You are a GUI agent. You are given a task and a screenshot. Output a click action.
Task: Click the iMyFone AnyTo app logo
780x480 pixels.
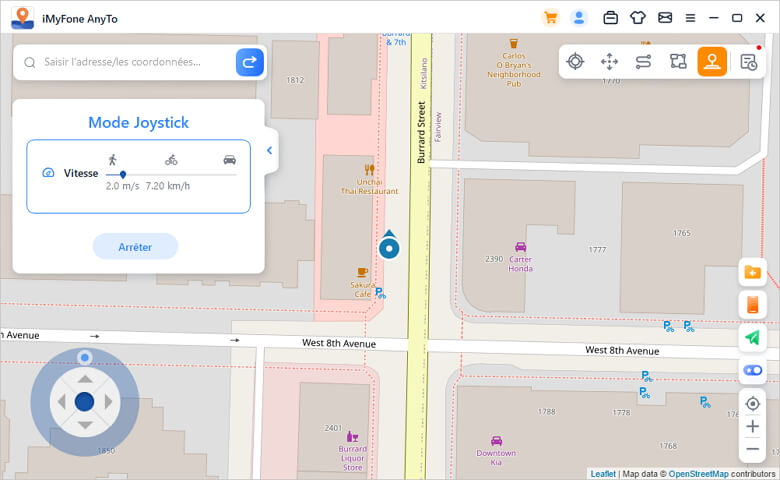pos(23,18)
